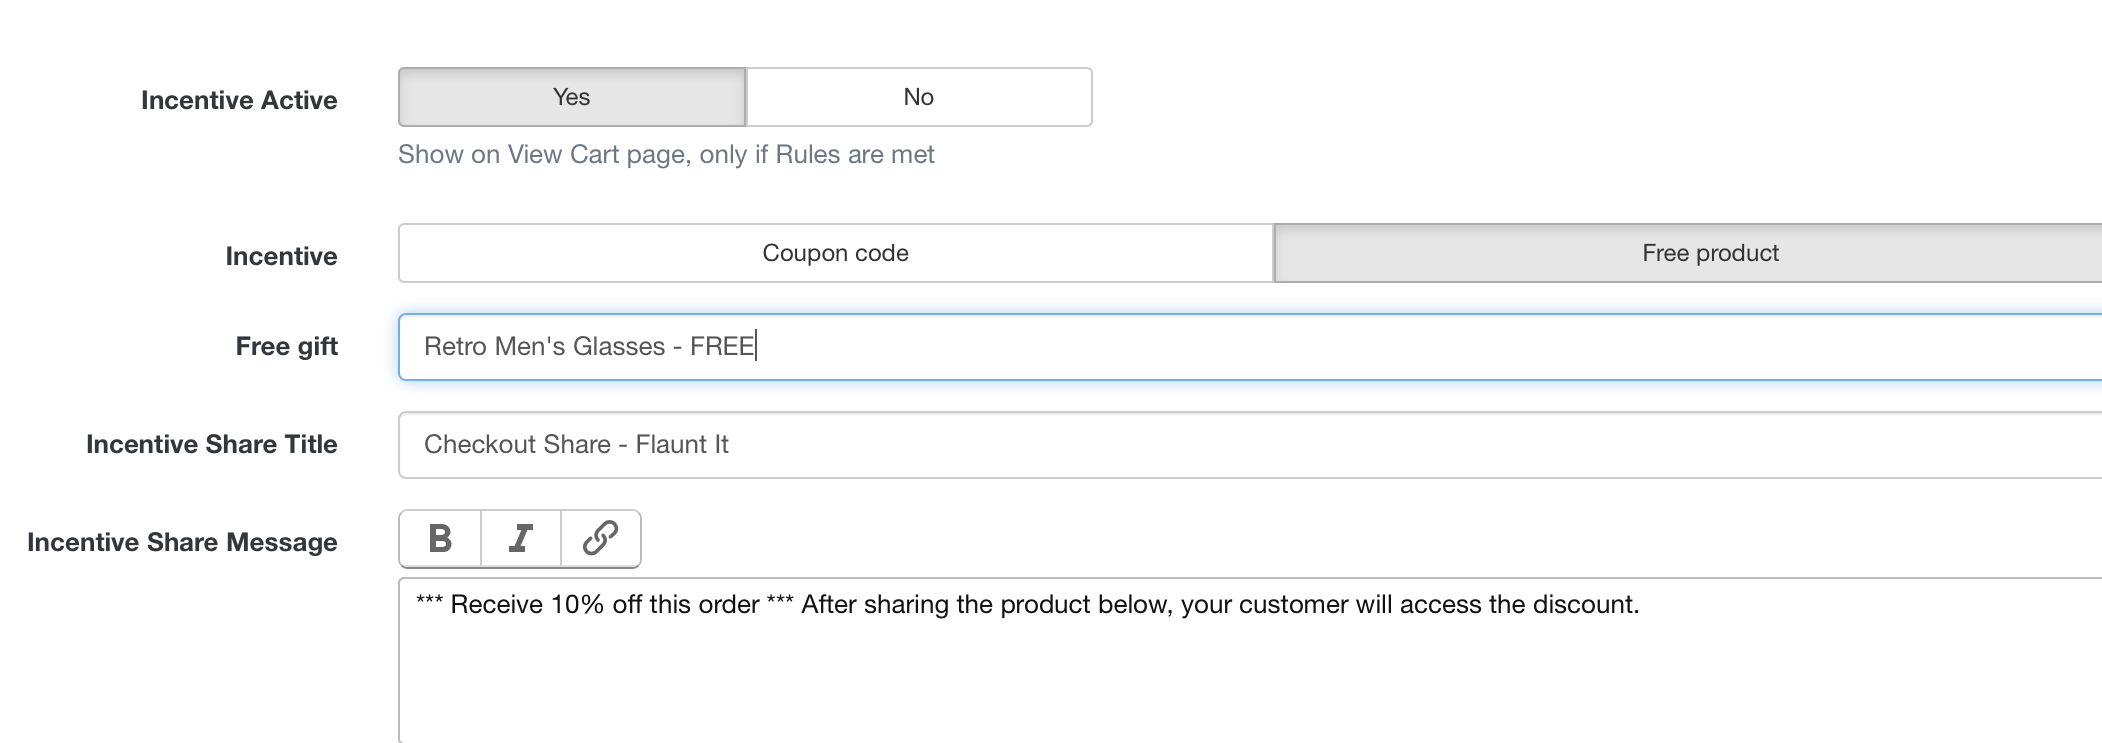Set Incentive Active to Yes
The width and height of the screenshot is (2102, 743).
pos(572,97)
